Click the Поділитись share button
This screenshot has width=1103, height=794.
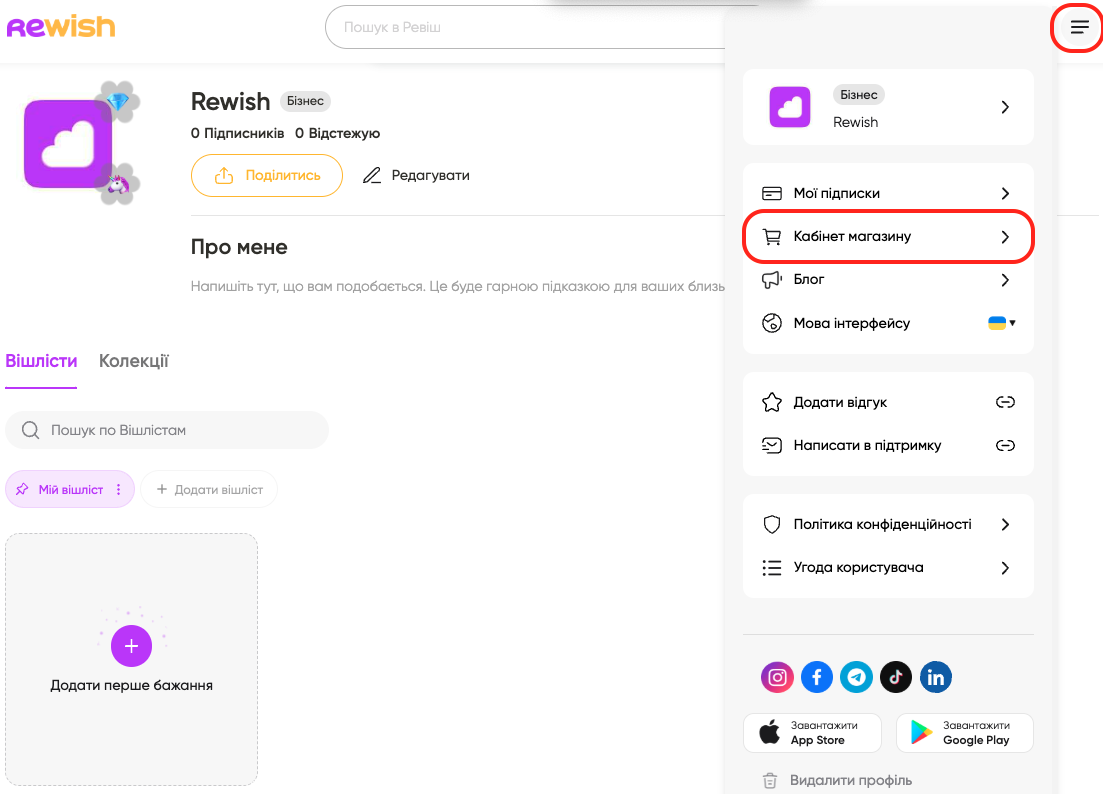pos(267,175)
